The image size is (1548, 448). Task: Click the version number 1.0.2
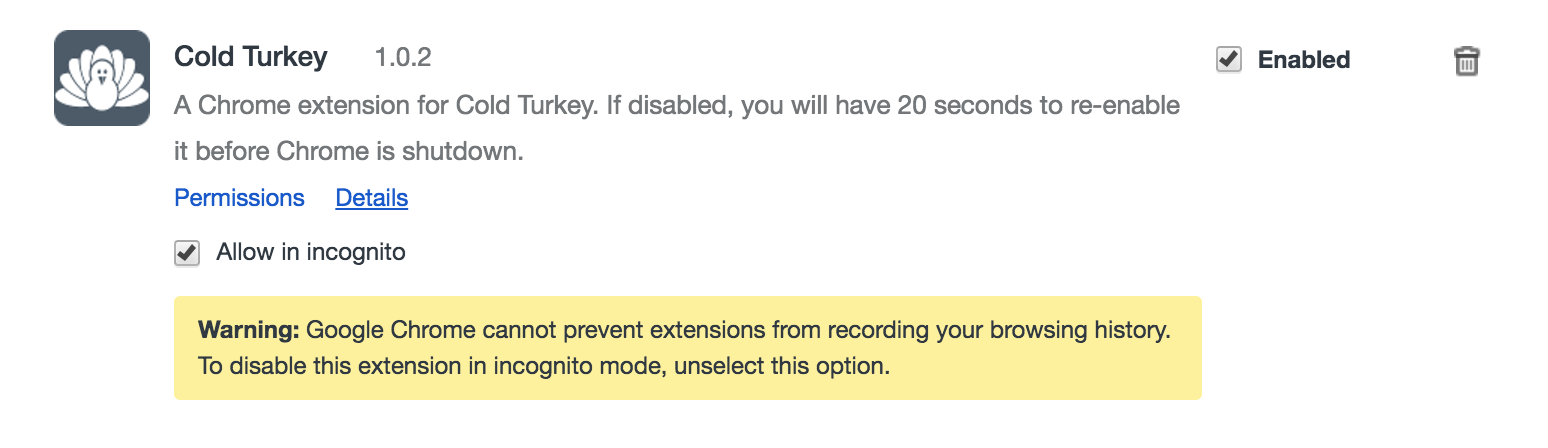(x=403, y=58)
